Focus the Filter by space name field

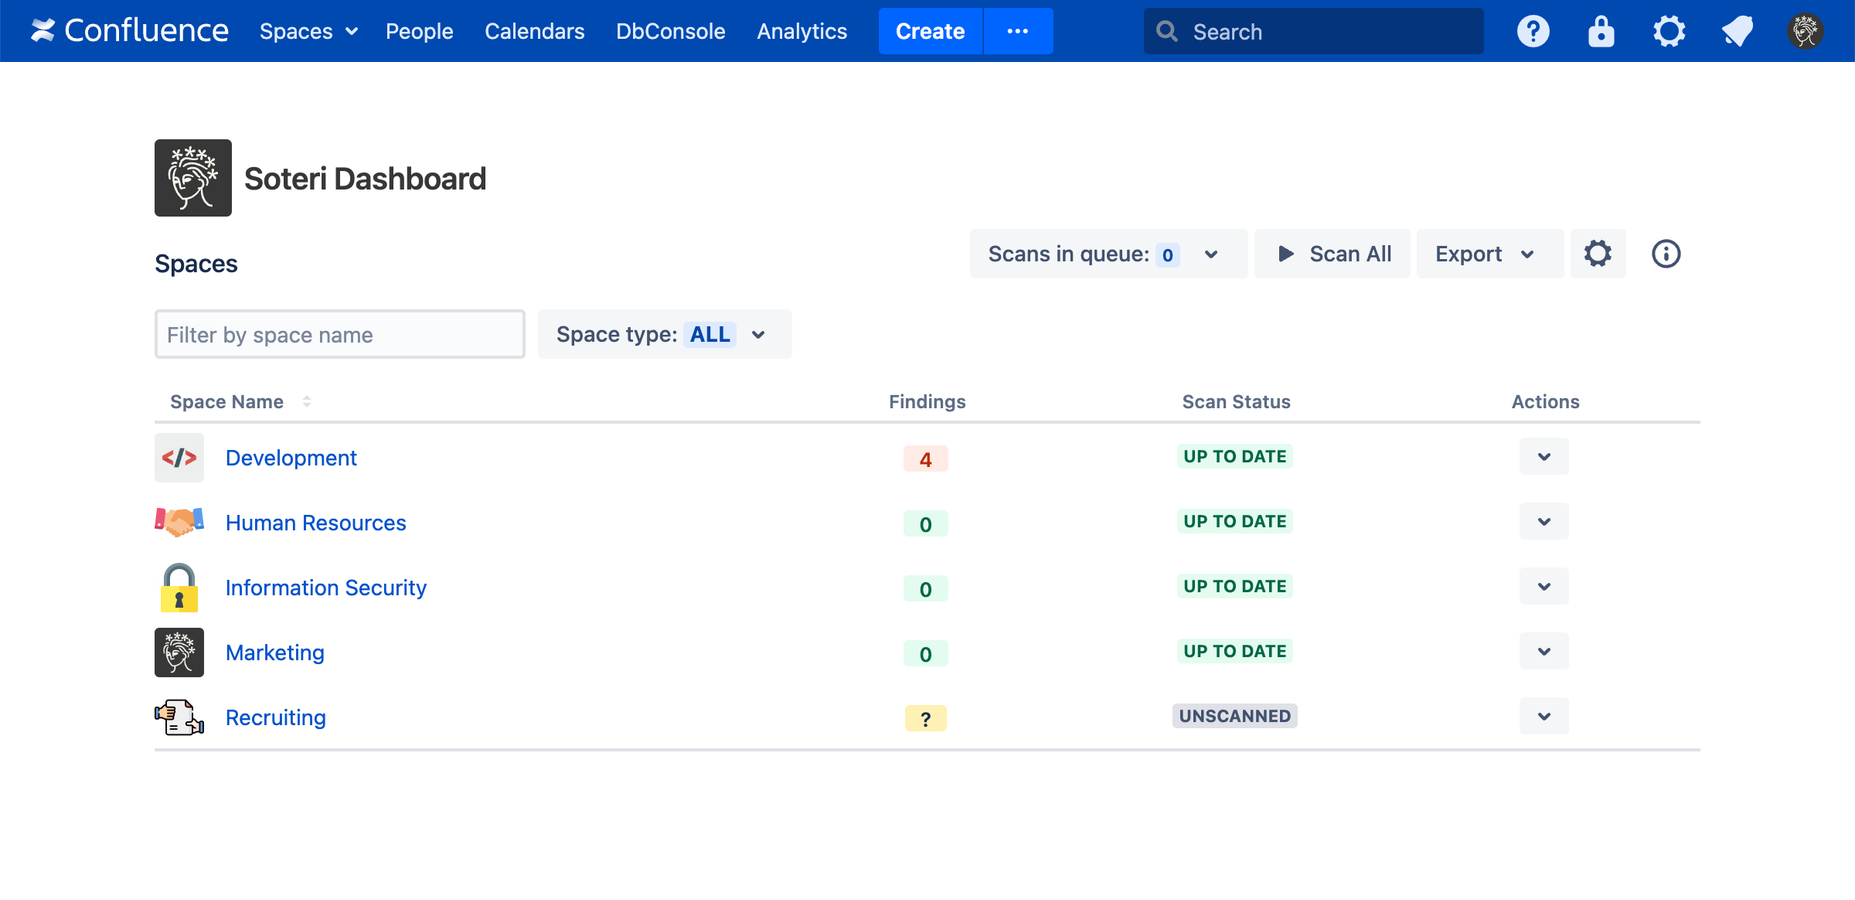(x=340, y=334)
